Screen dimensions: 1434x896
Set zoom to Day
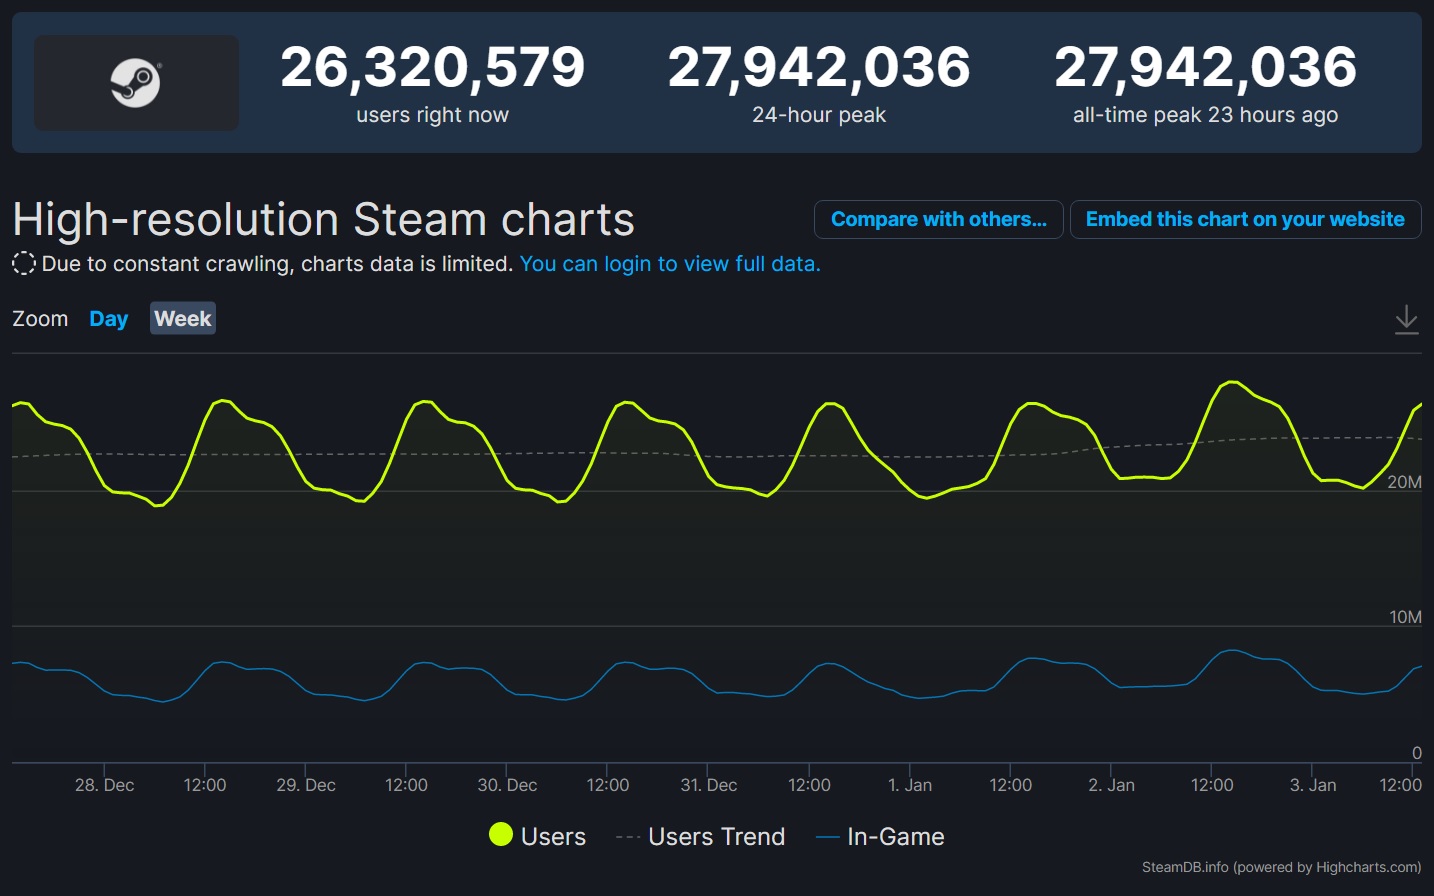[108, 319]
